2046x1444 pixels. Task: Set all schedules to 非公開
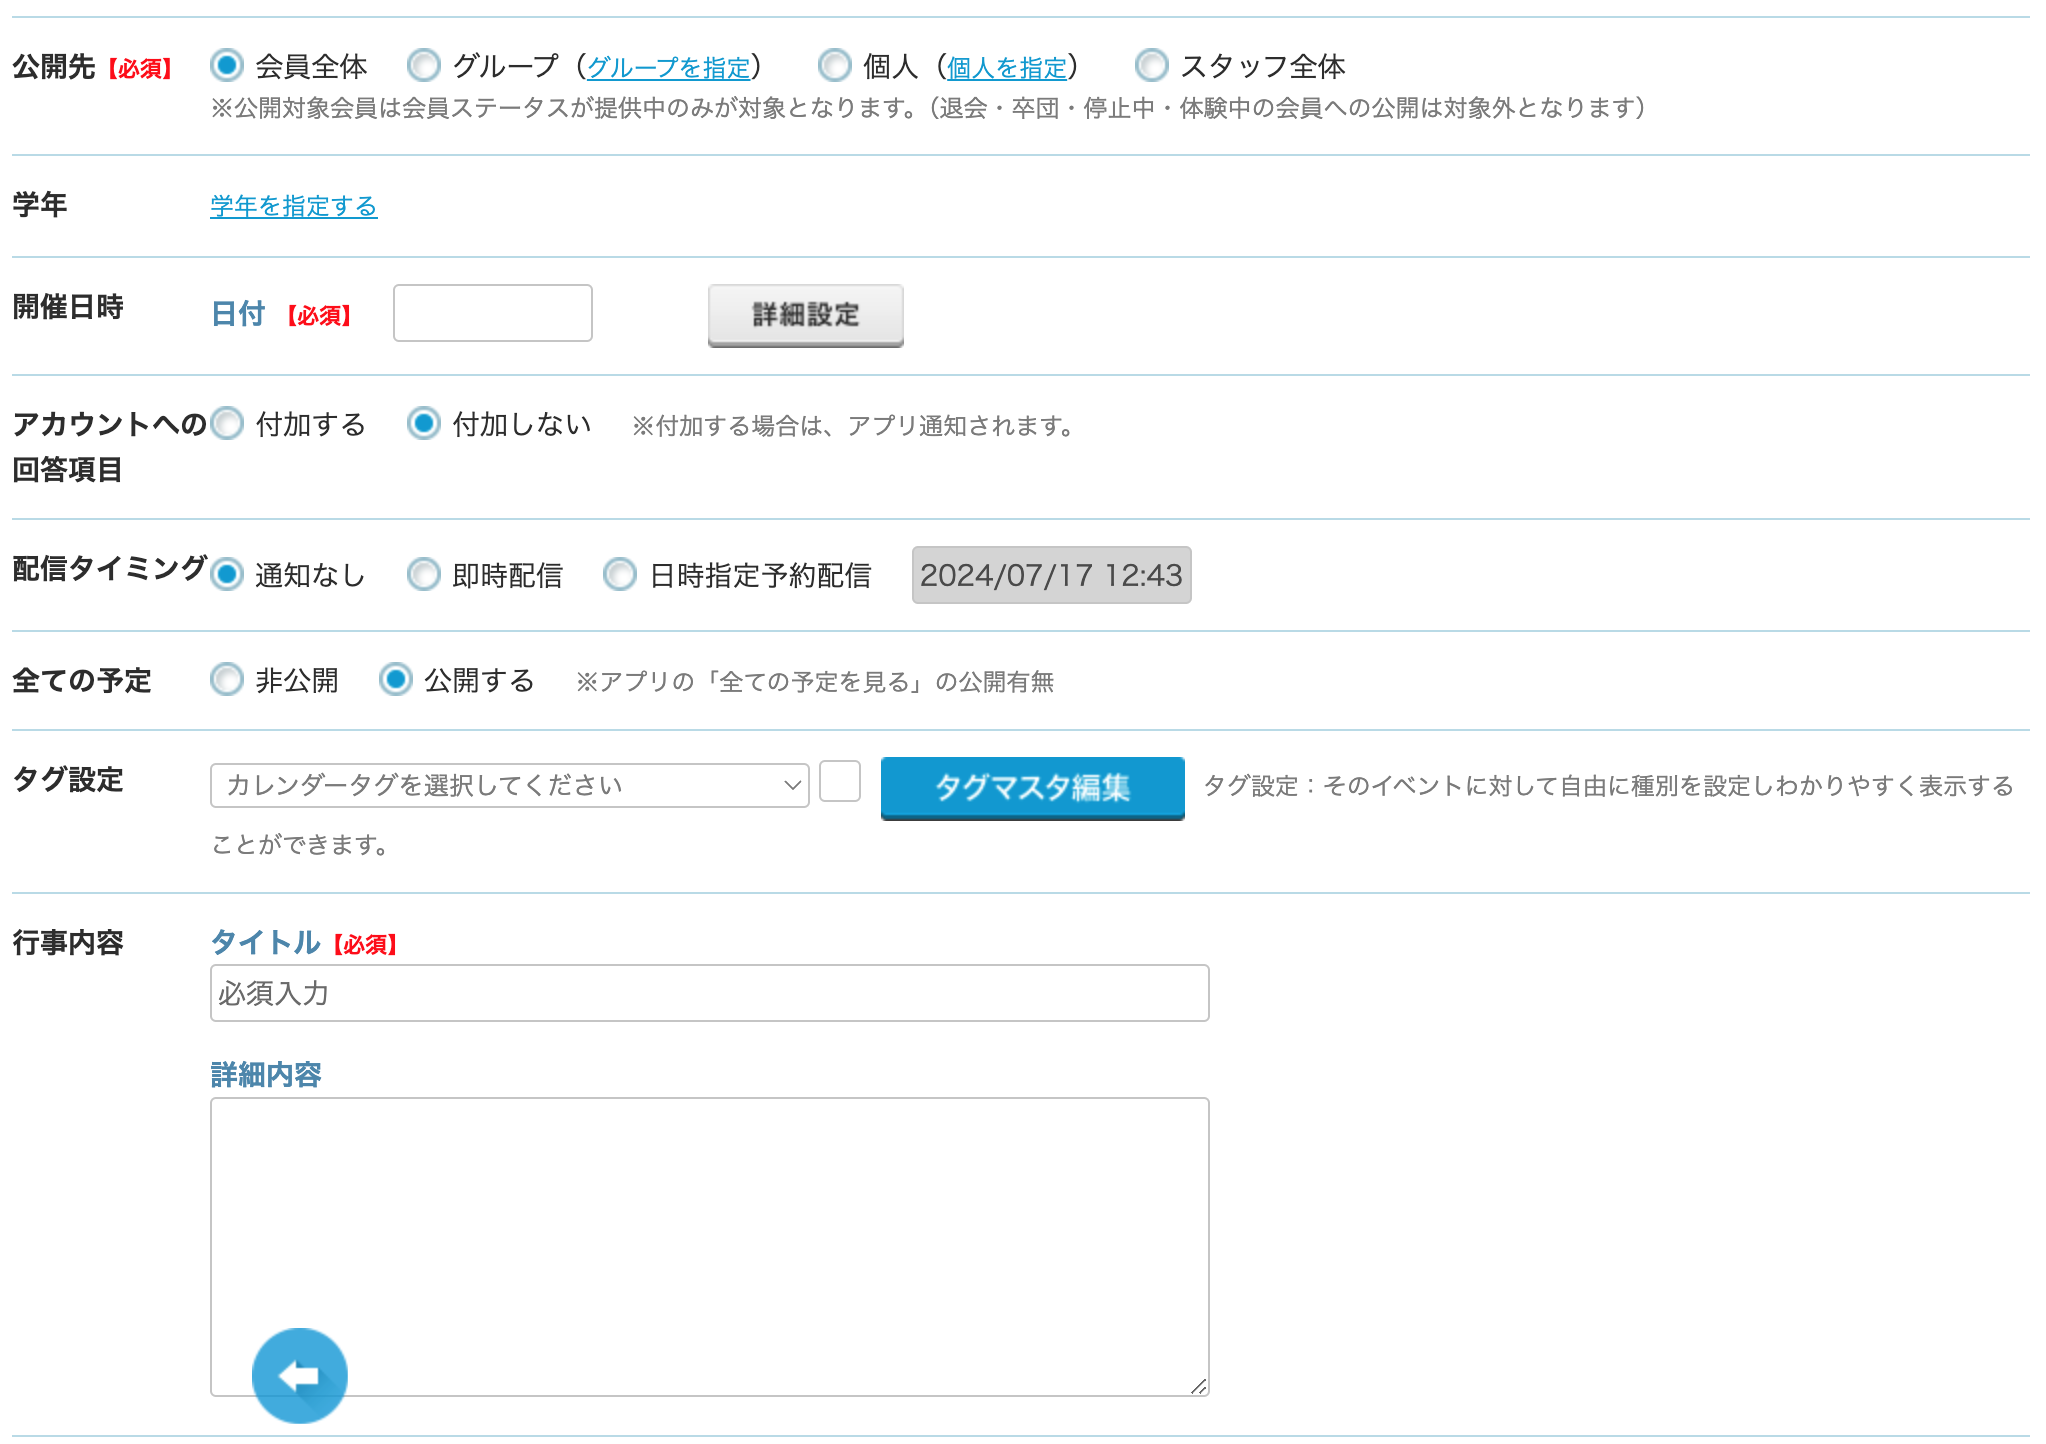(x=227, y=679)
